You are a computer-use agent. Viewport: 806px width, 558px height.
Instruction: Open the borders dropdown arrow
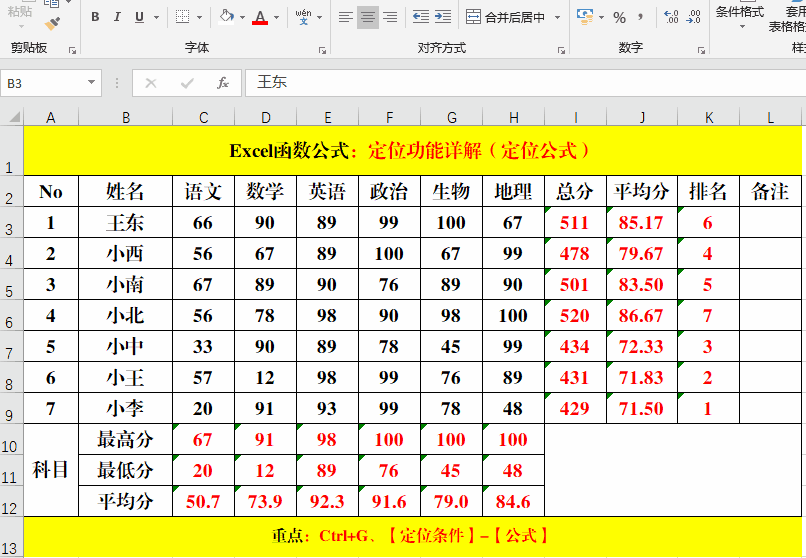(201, 17)
